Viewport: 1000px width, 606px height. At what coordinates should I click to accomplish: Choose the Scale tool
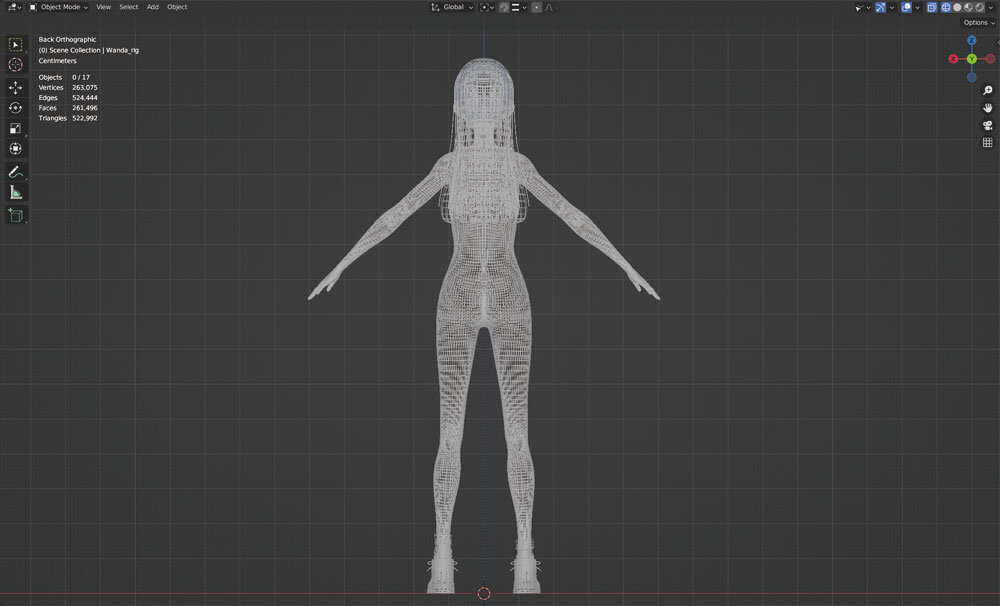click(16, 128)
